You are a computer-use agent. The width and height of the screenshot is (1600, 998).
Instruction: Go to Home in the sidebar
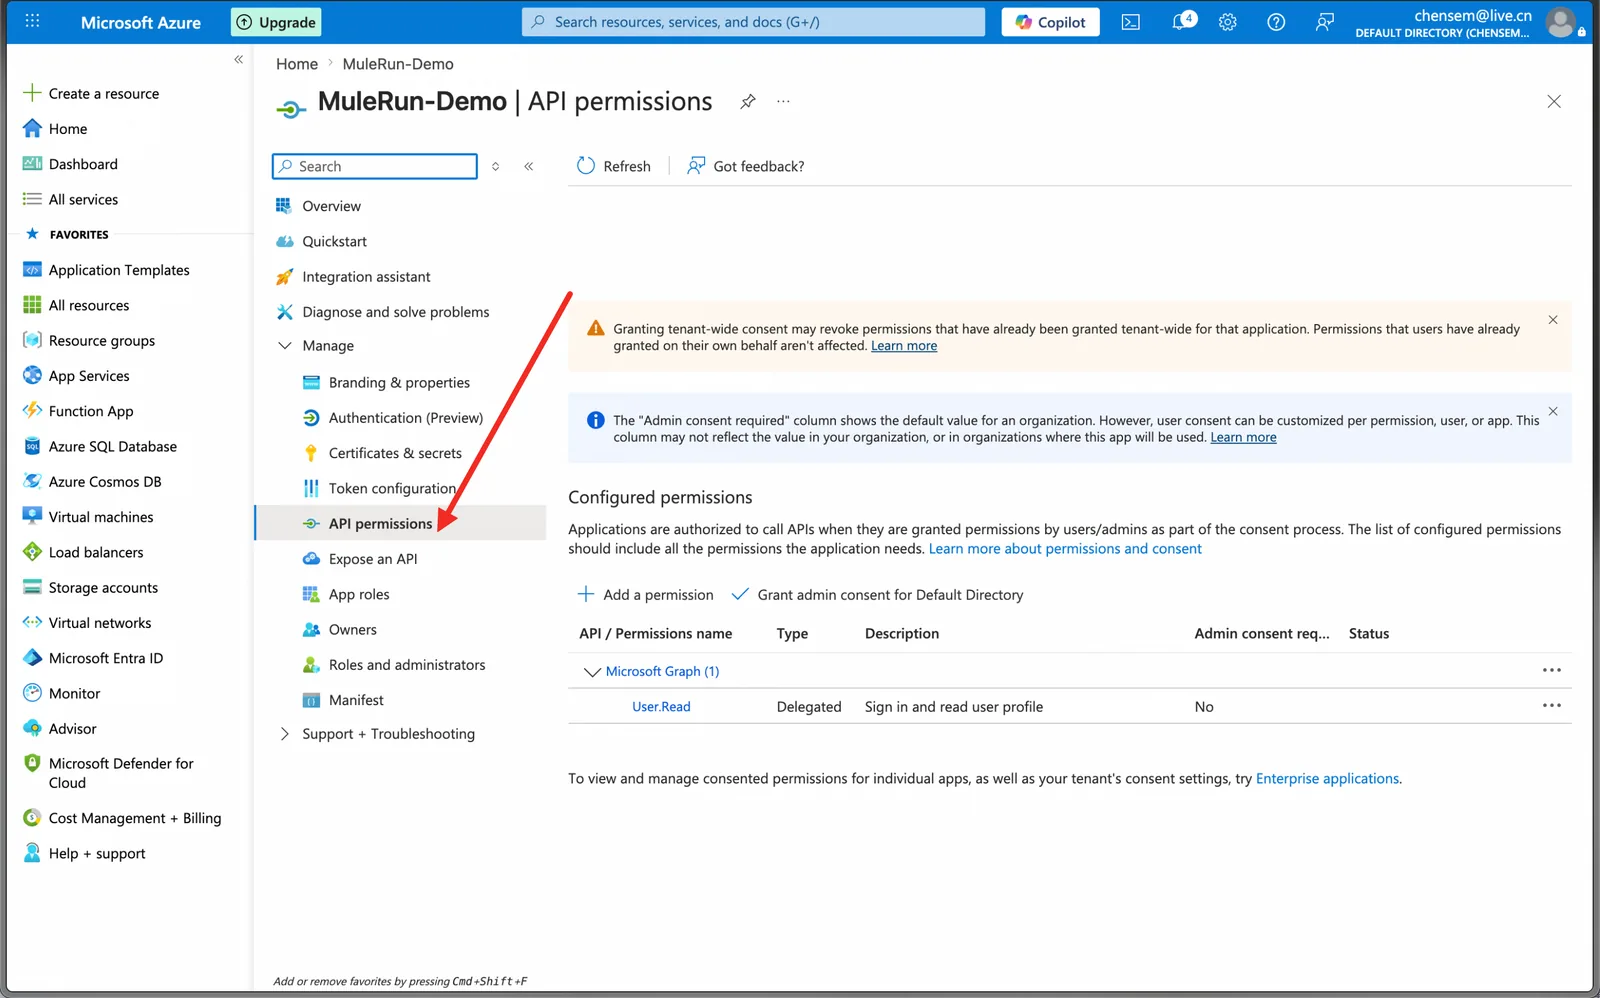click(55, 129)
